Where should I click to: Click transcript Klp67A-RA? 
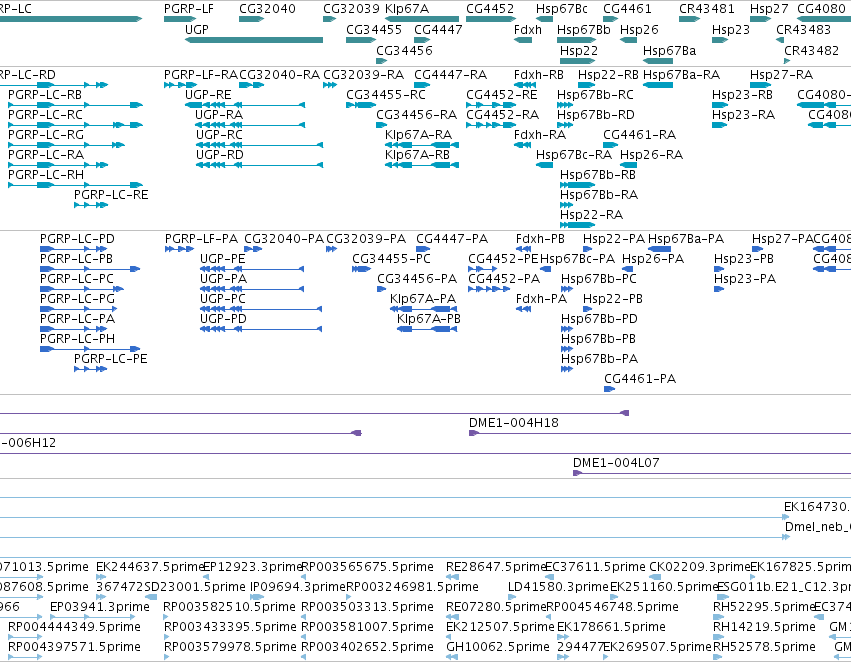(x=422, y=145)
